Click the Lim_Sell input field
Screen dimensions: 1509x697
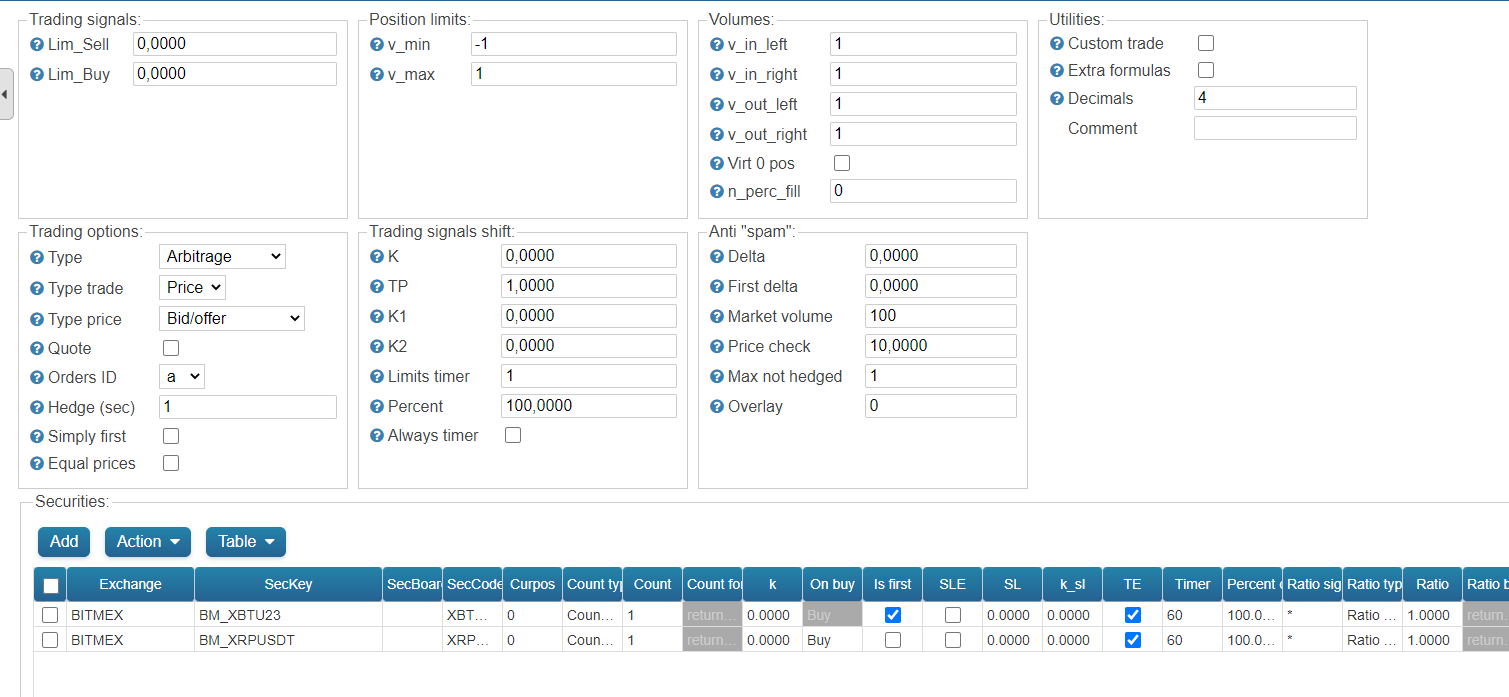pos(235,44)
